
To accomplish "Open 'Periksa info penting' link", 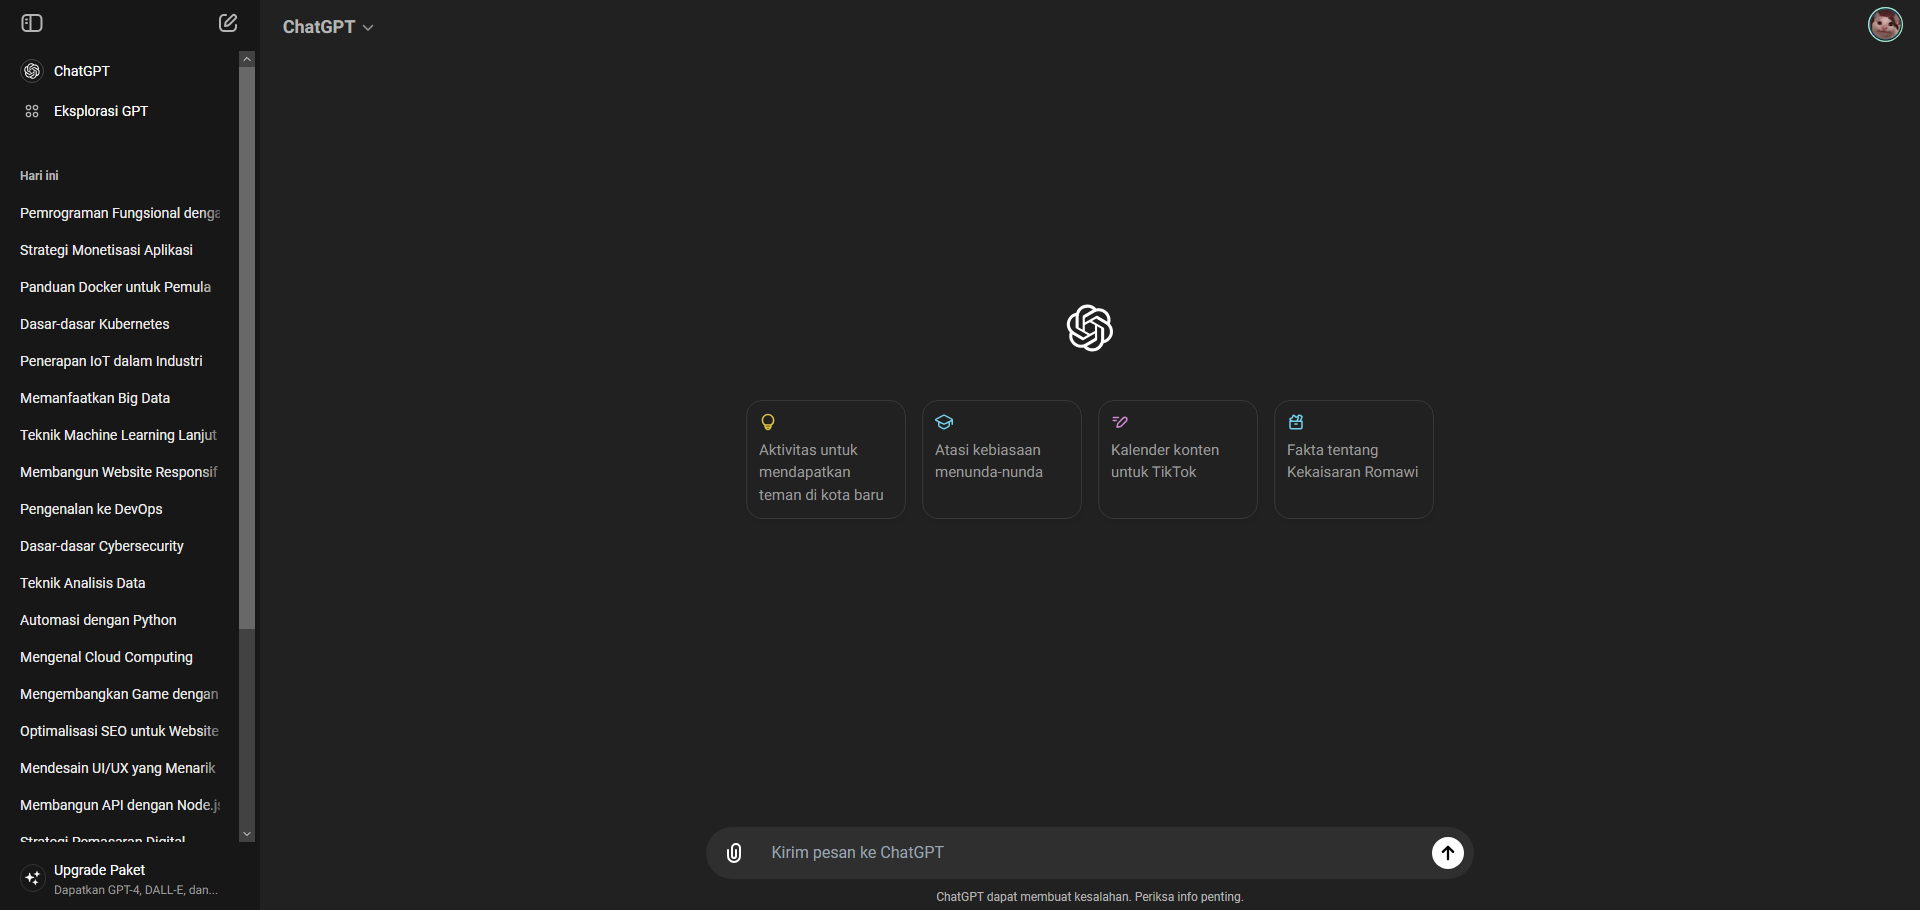I will [x=1189, y=897].
